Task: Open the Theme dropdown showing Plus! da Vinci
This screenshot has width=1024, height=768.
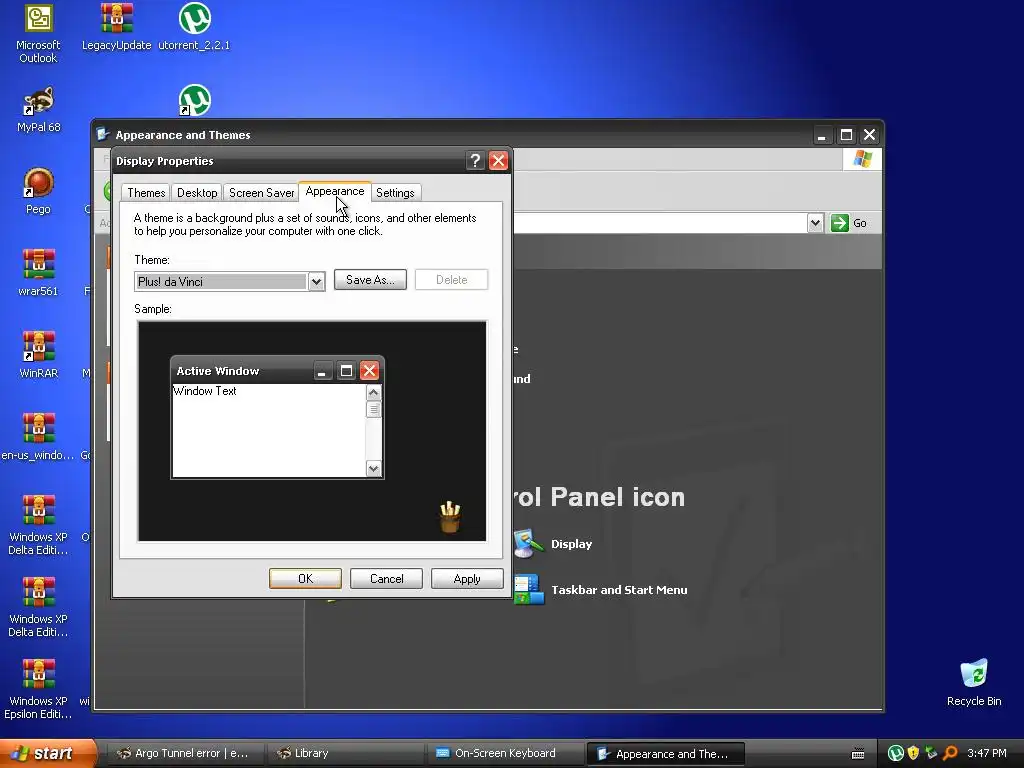Action: point(229,281)
